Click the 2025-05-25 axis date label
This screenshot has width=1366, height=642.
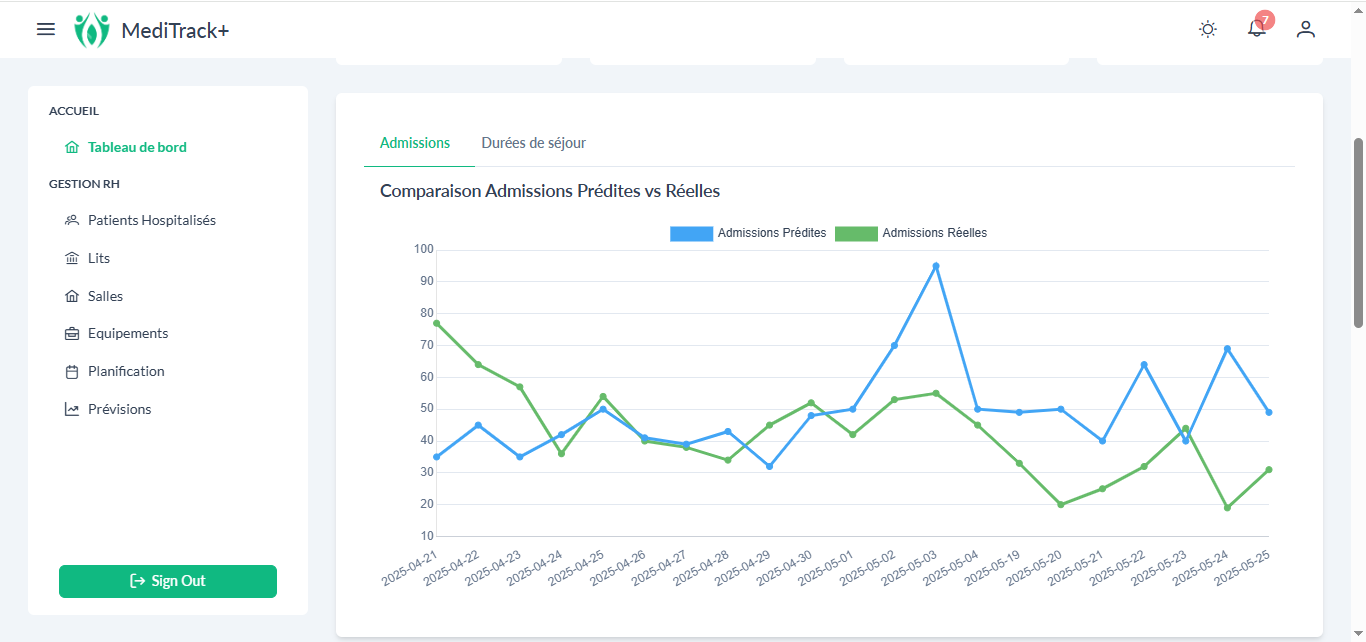1242,567
